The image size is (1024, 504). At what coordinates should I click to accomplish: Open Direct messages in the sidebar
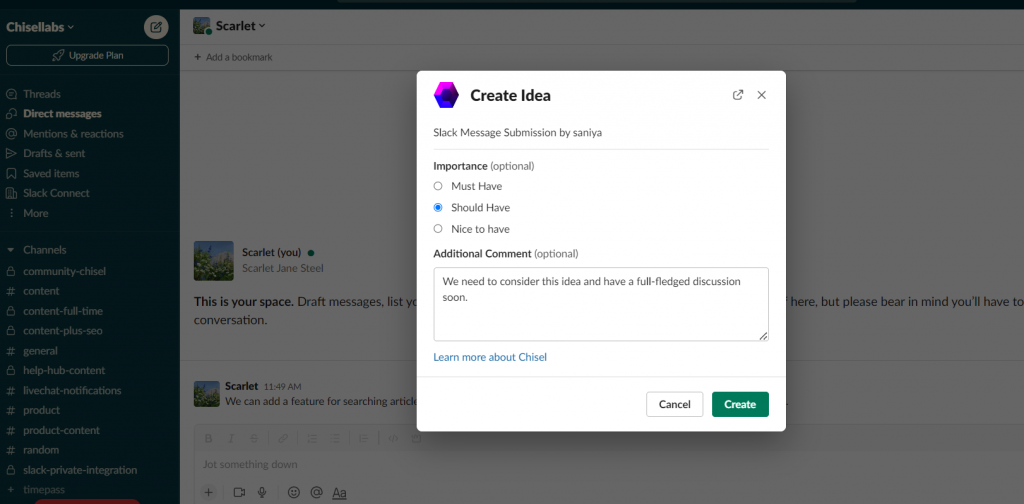(62, 114)
